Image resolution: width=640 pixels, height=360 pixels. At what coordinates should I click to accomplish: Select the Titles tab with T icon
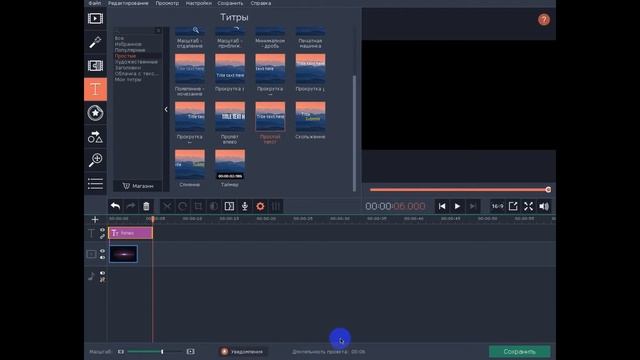click(95, 89)
